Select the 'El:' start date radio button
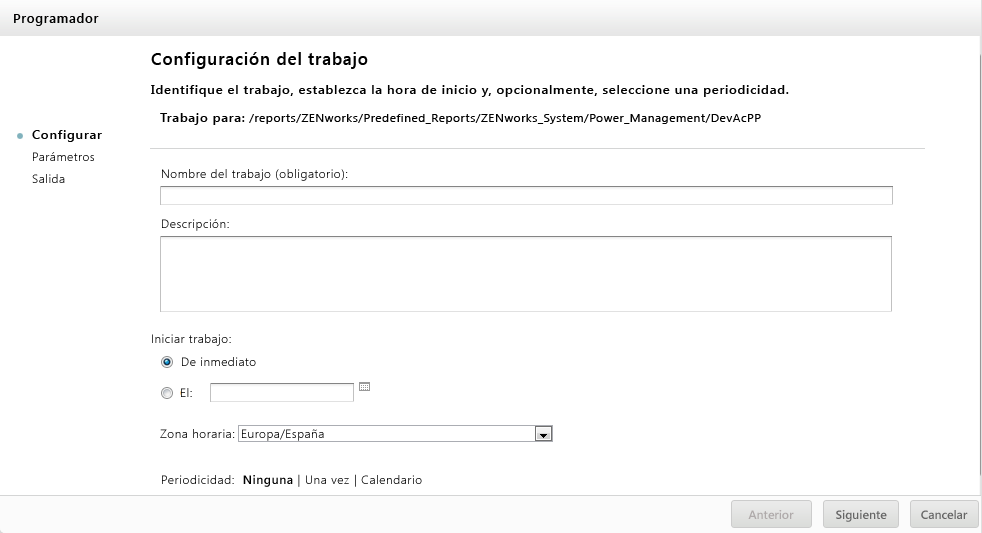The width and height of the screenshot is (982, 533). [167, 394]
